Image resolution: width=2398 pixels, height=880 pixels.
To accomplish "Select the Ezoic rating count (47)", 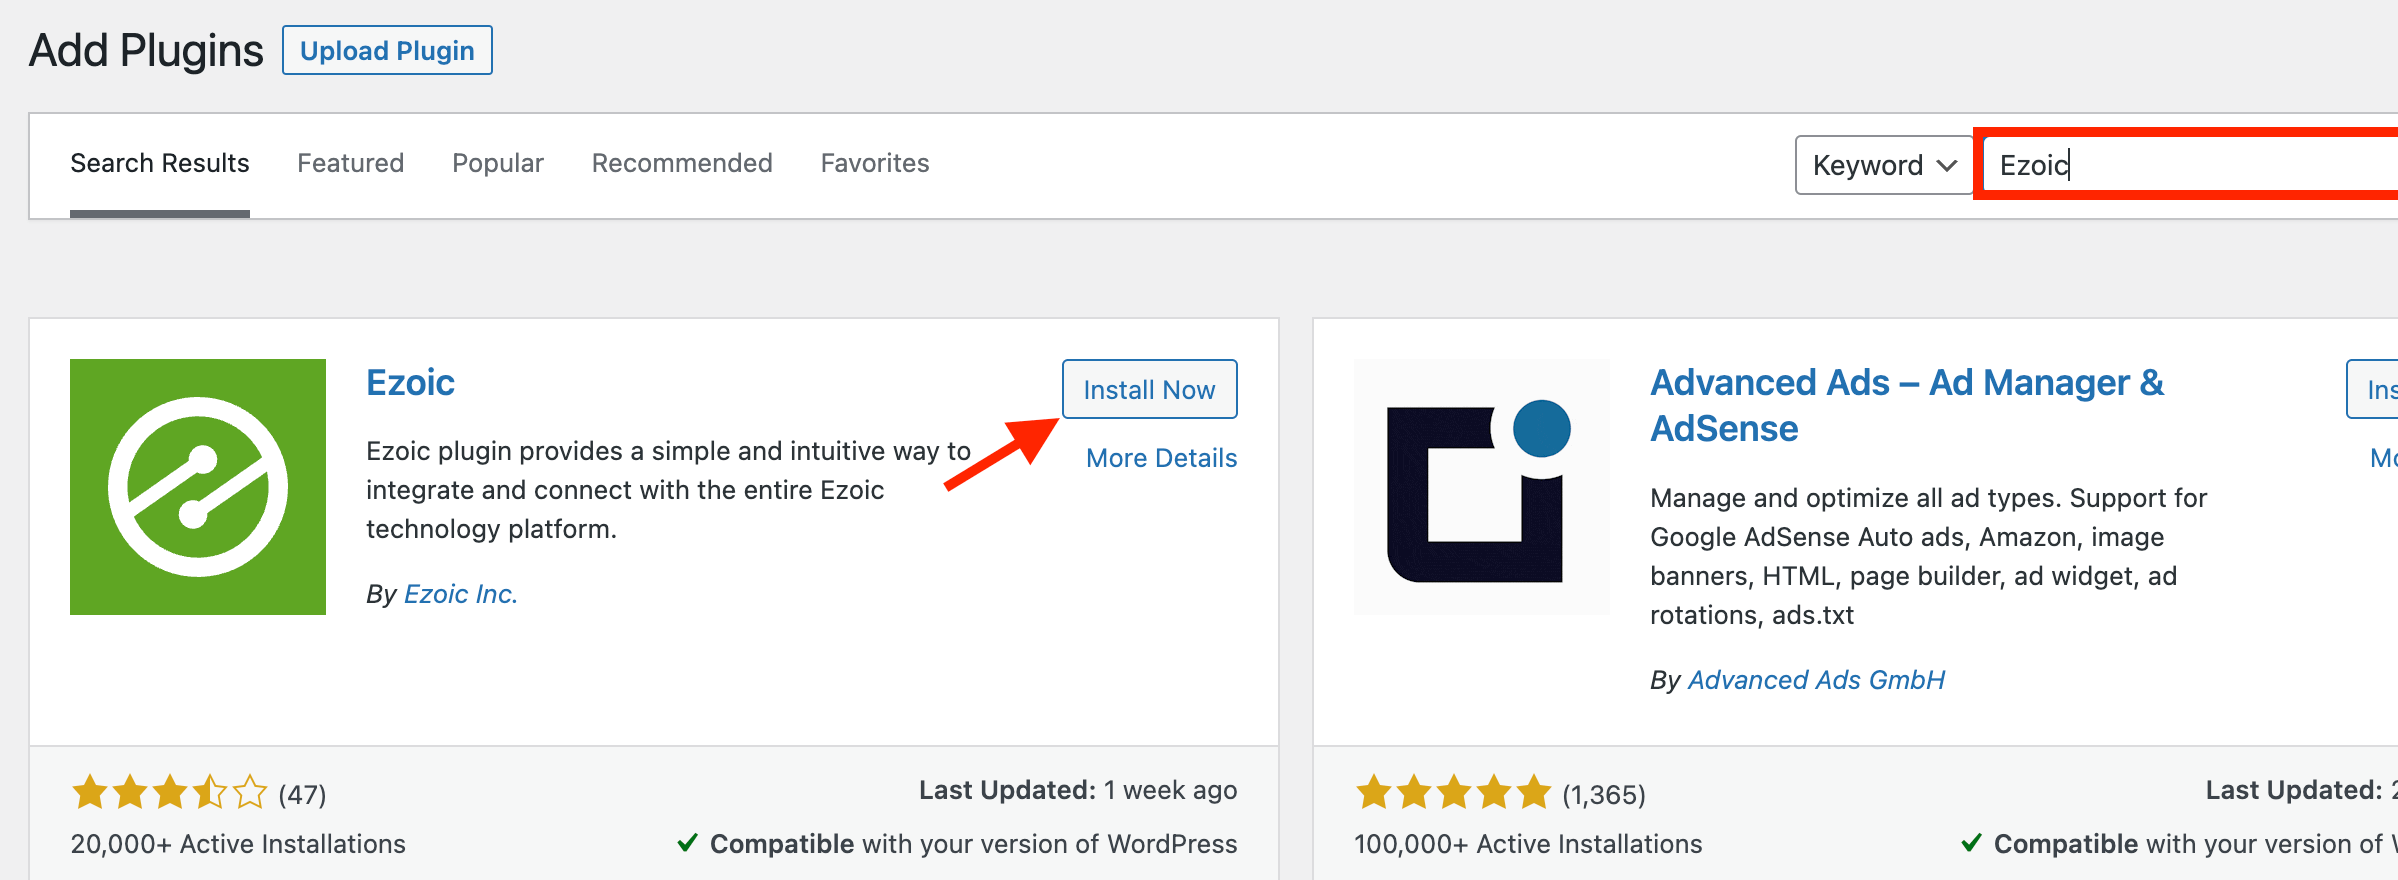I will click(x=302, y=795).
